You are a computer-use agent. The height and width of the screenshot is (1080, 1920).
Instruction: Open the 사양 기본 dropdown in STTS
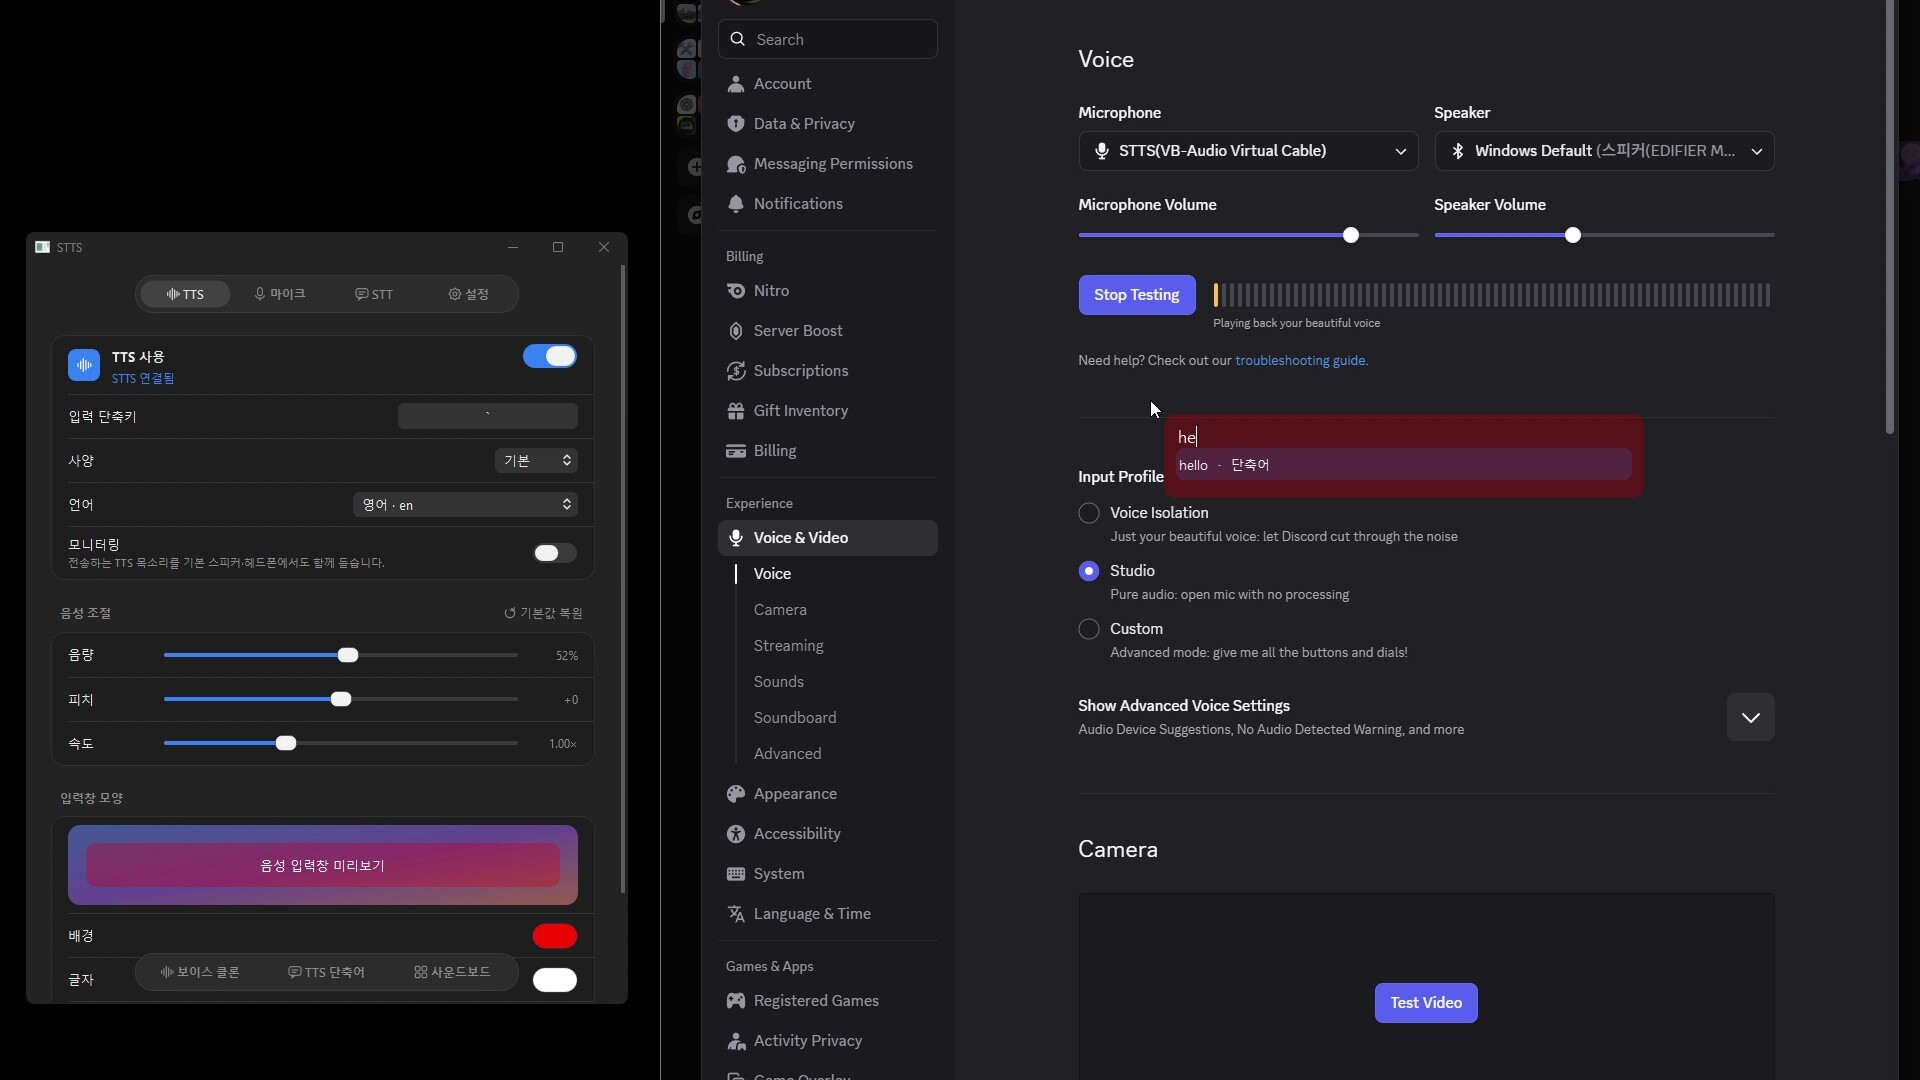point(536,461)
